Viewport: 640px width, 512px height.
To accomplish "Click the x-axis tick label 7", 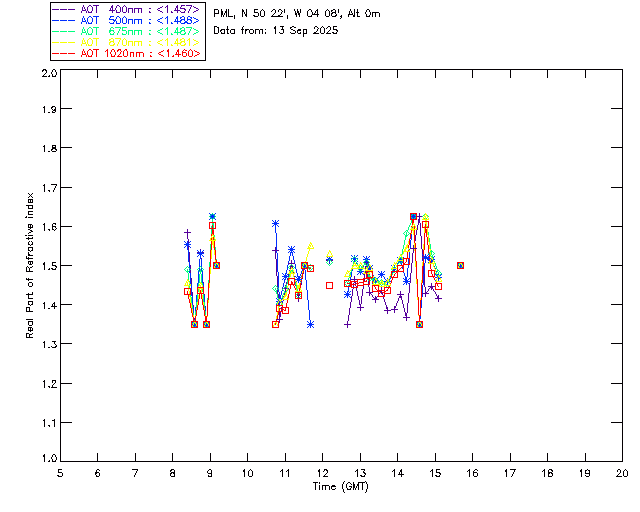I will click(135, 473).
